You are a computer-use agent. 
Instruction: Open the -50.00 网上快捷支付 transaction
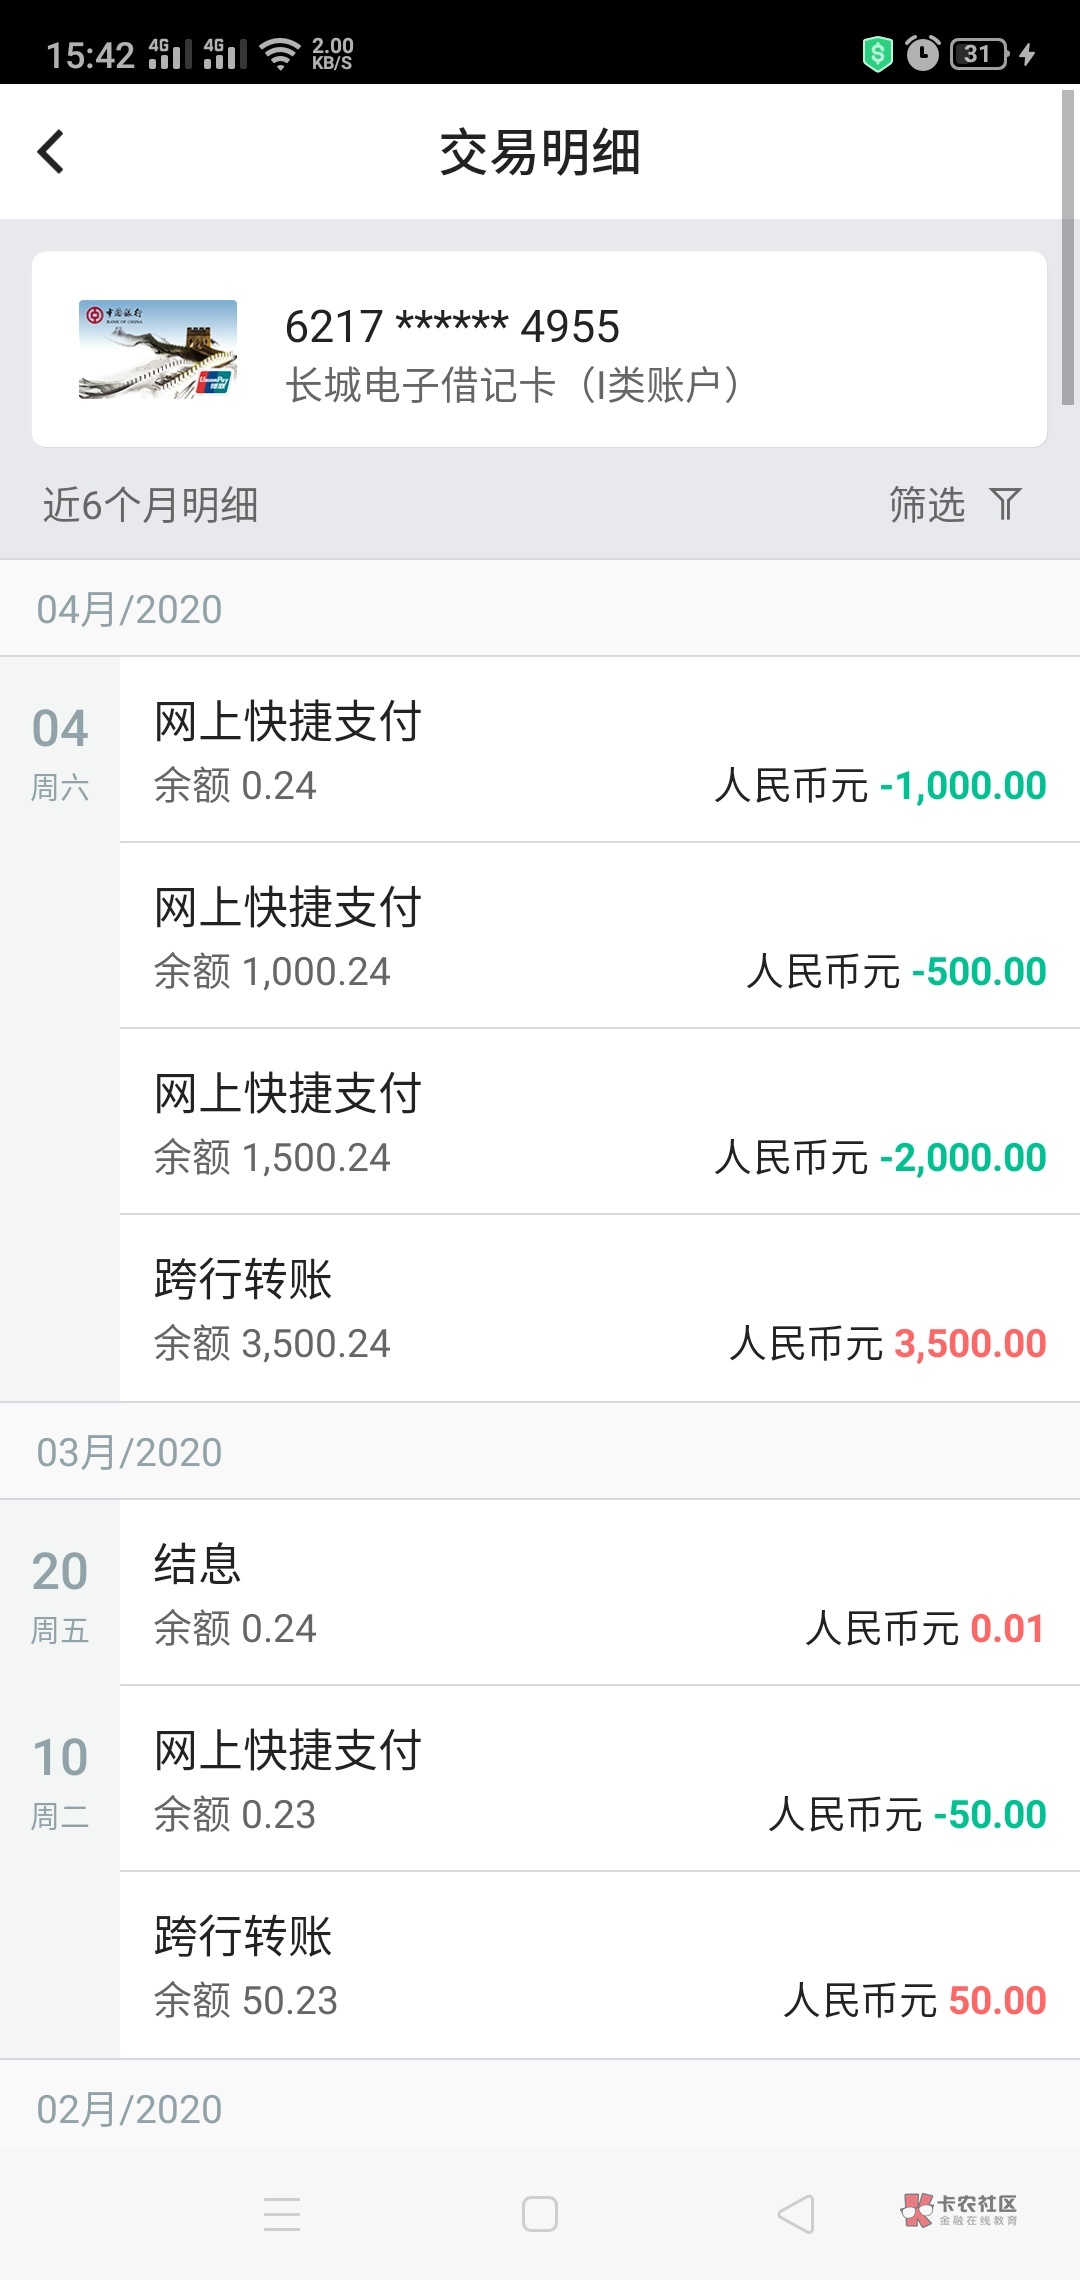point(598,1779)
